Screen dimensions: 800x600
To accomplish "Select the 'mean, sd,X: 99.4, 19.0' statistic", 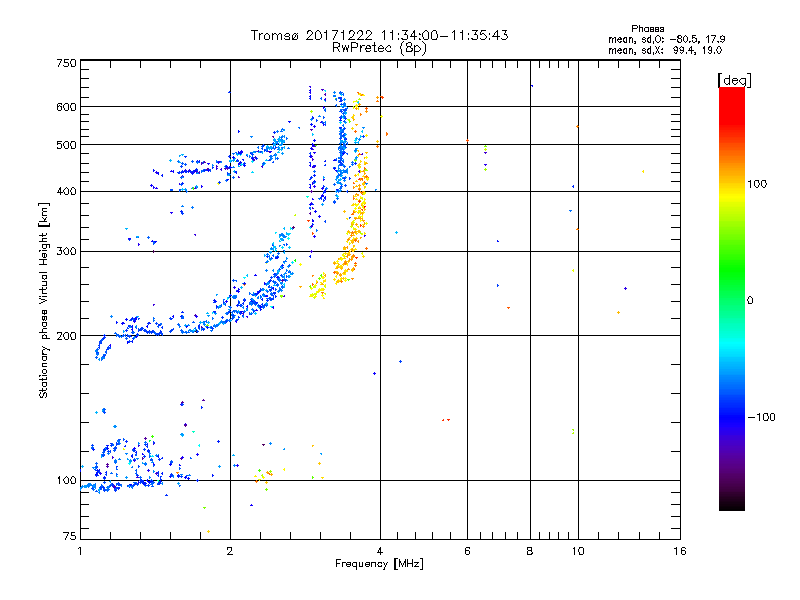I will click(x=665, y=51).
